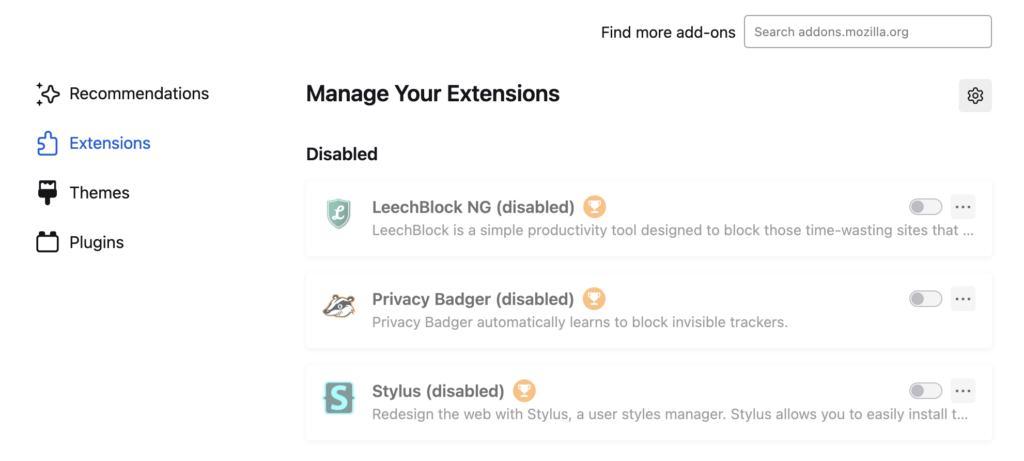Click the recommended trophy badge beside Stylus
Viewport: 1024px width, 461px height.
coord(524,391)
